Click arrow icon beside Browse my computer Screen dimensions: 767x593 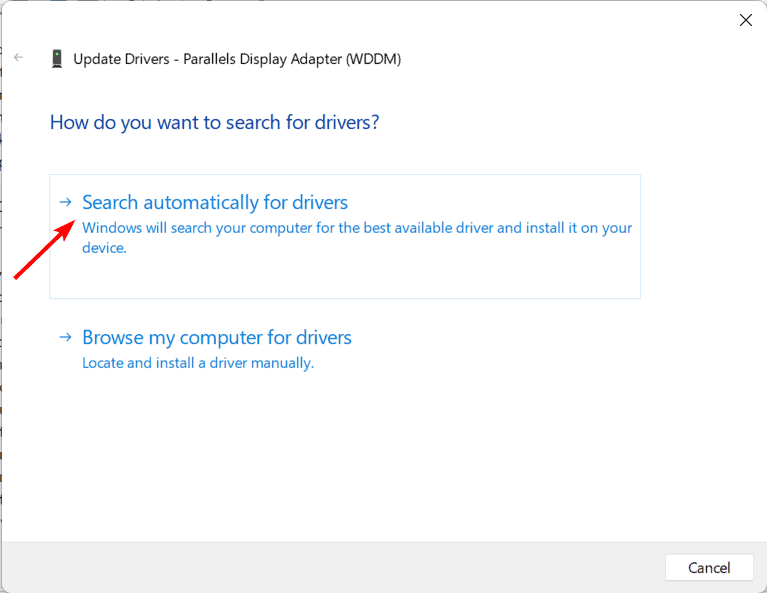[x=66, y=337]
